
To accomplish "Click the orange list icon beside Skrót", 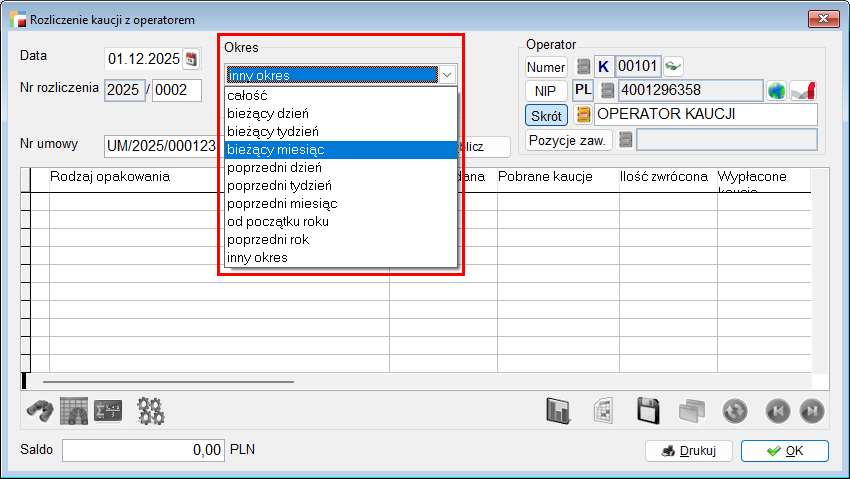I will point(583,115).
